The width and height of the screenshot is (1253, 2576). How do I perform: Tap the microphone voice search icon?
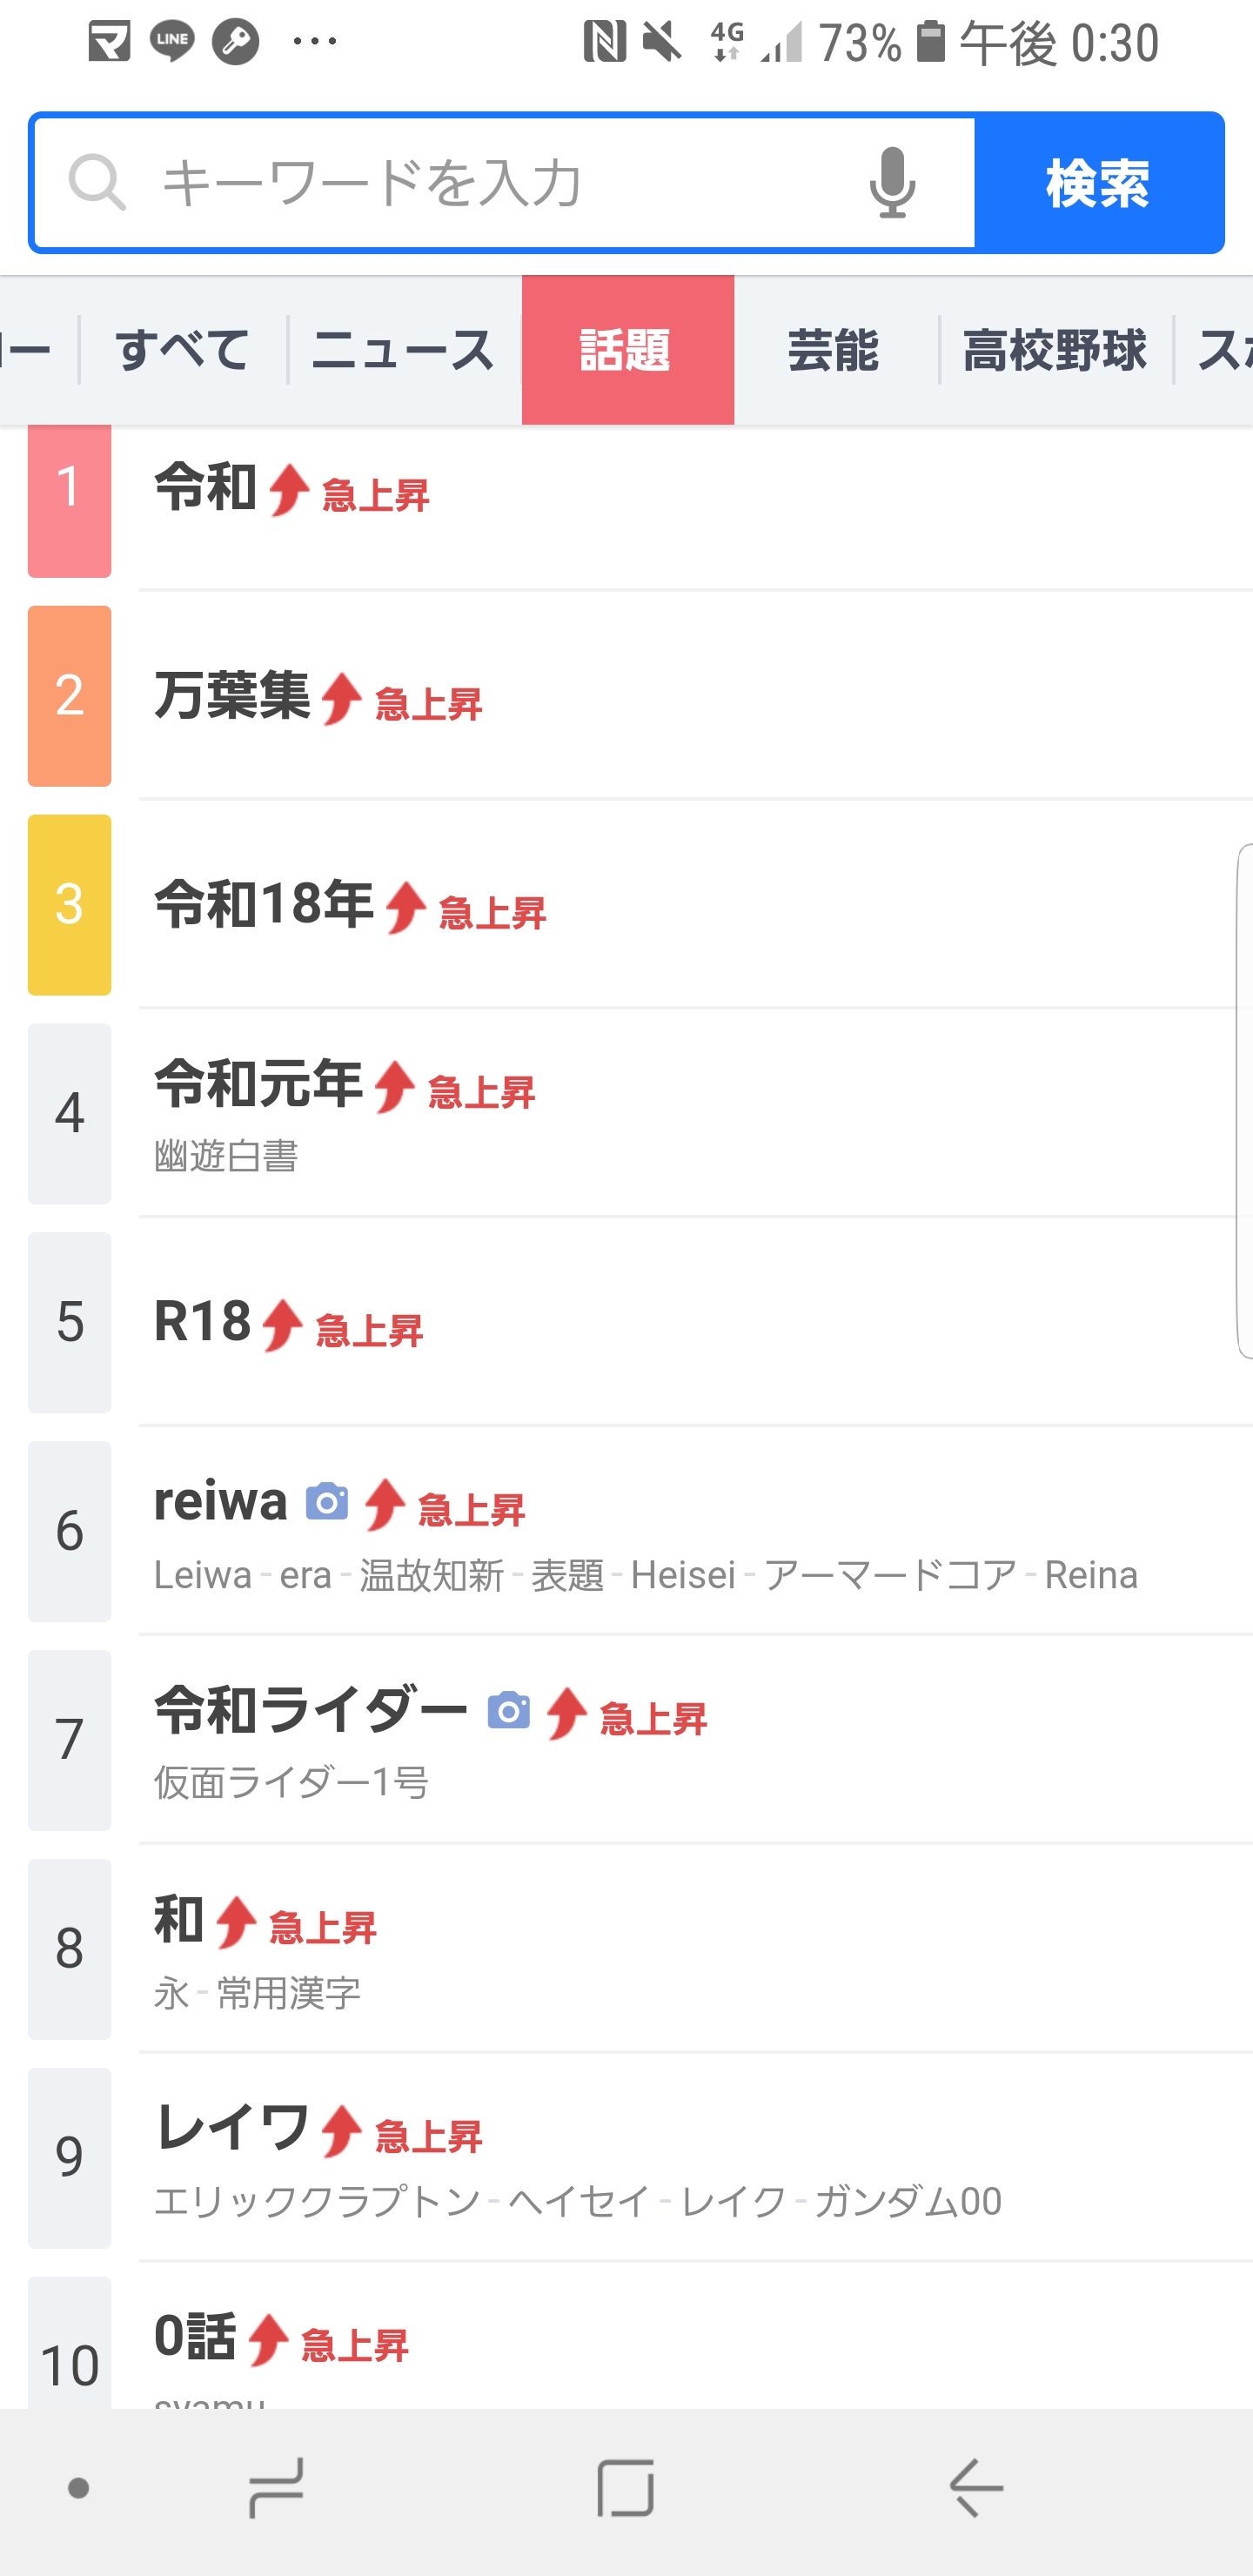pos(891,182)
